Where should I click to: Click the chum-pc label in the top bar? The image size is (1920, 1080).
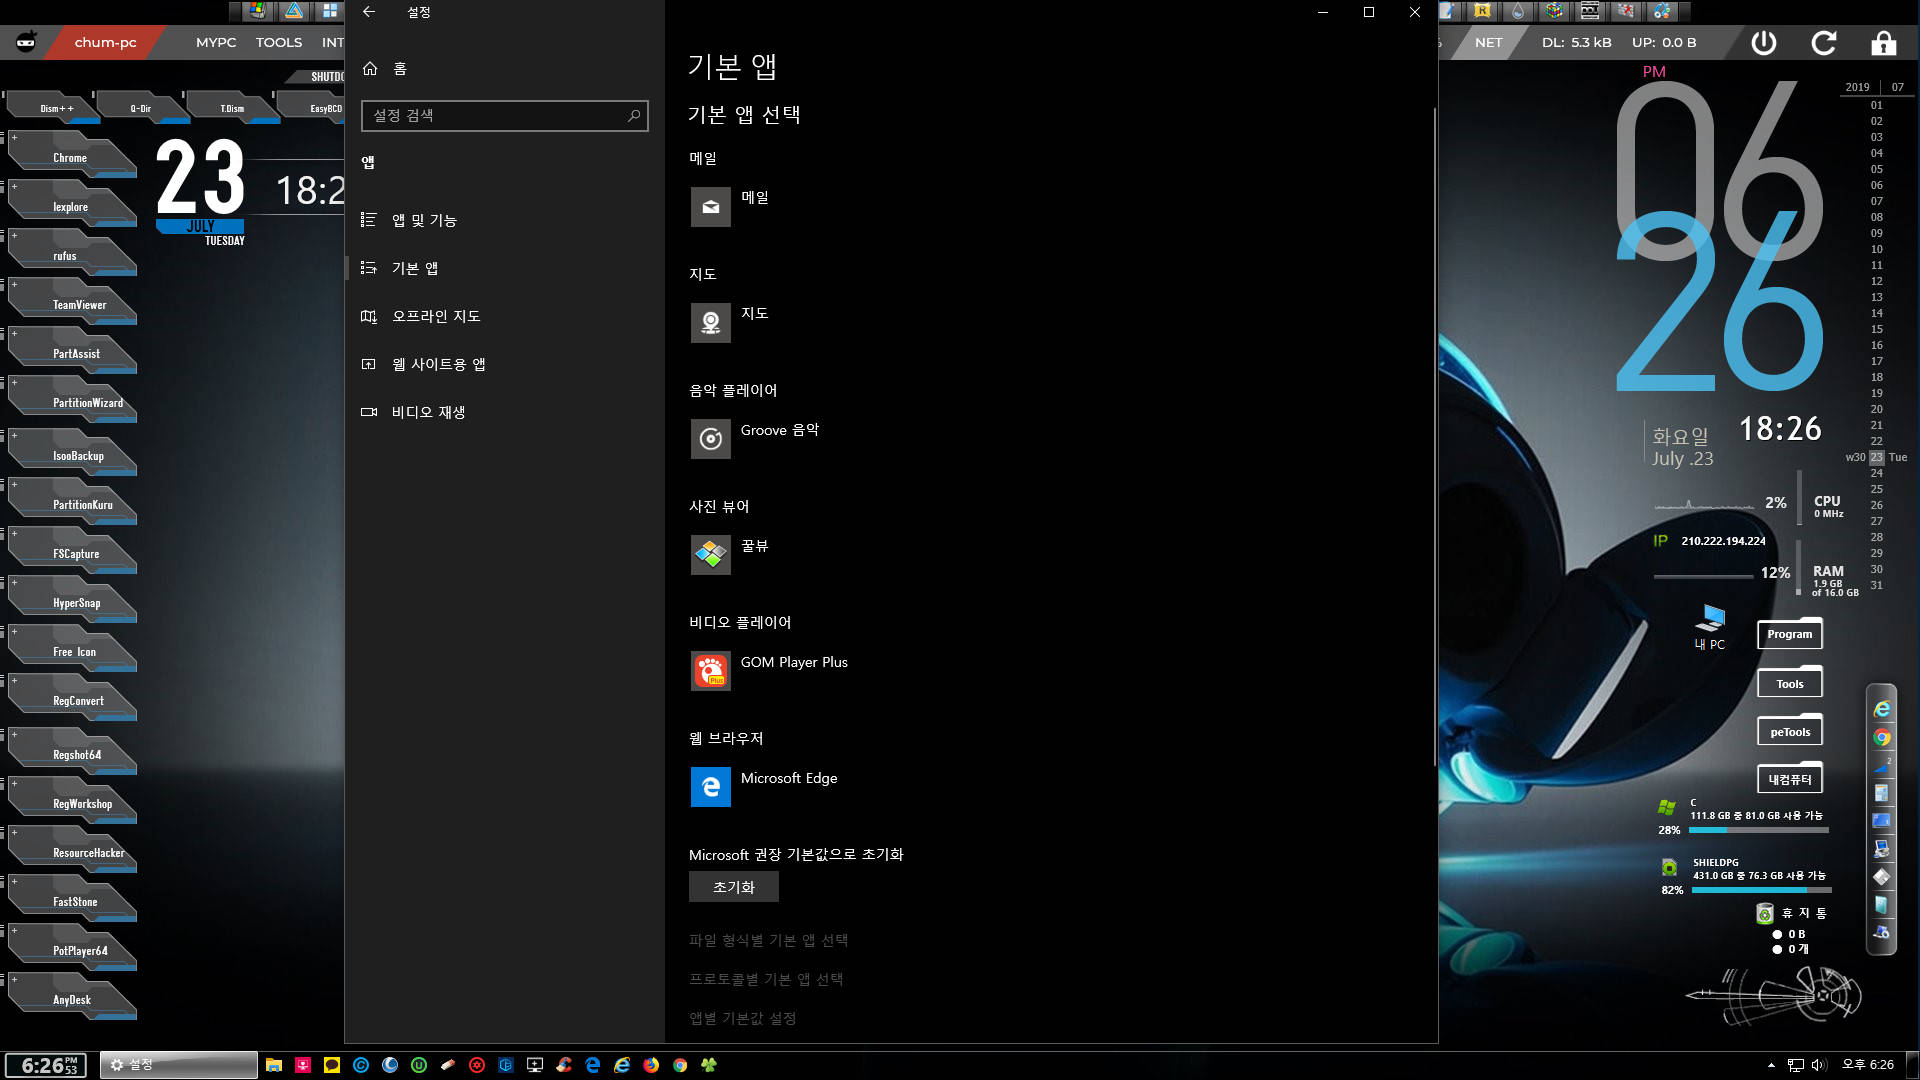(105, 43)
